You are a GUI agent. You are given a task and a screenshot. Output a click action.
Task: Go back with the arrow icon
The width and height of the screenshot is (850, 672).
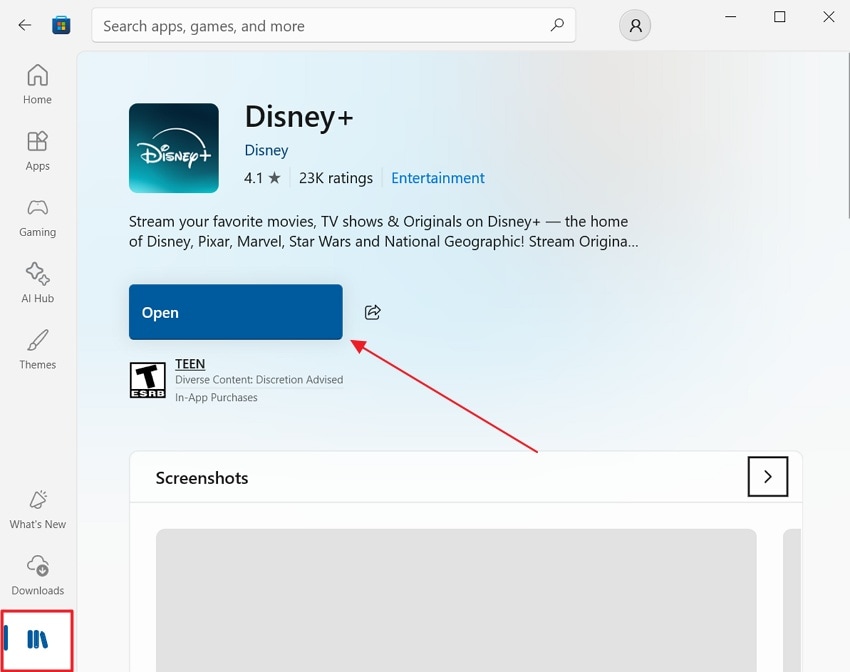pyautogui.click(x=25, y=25)
